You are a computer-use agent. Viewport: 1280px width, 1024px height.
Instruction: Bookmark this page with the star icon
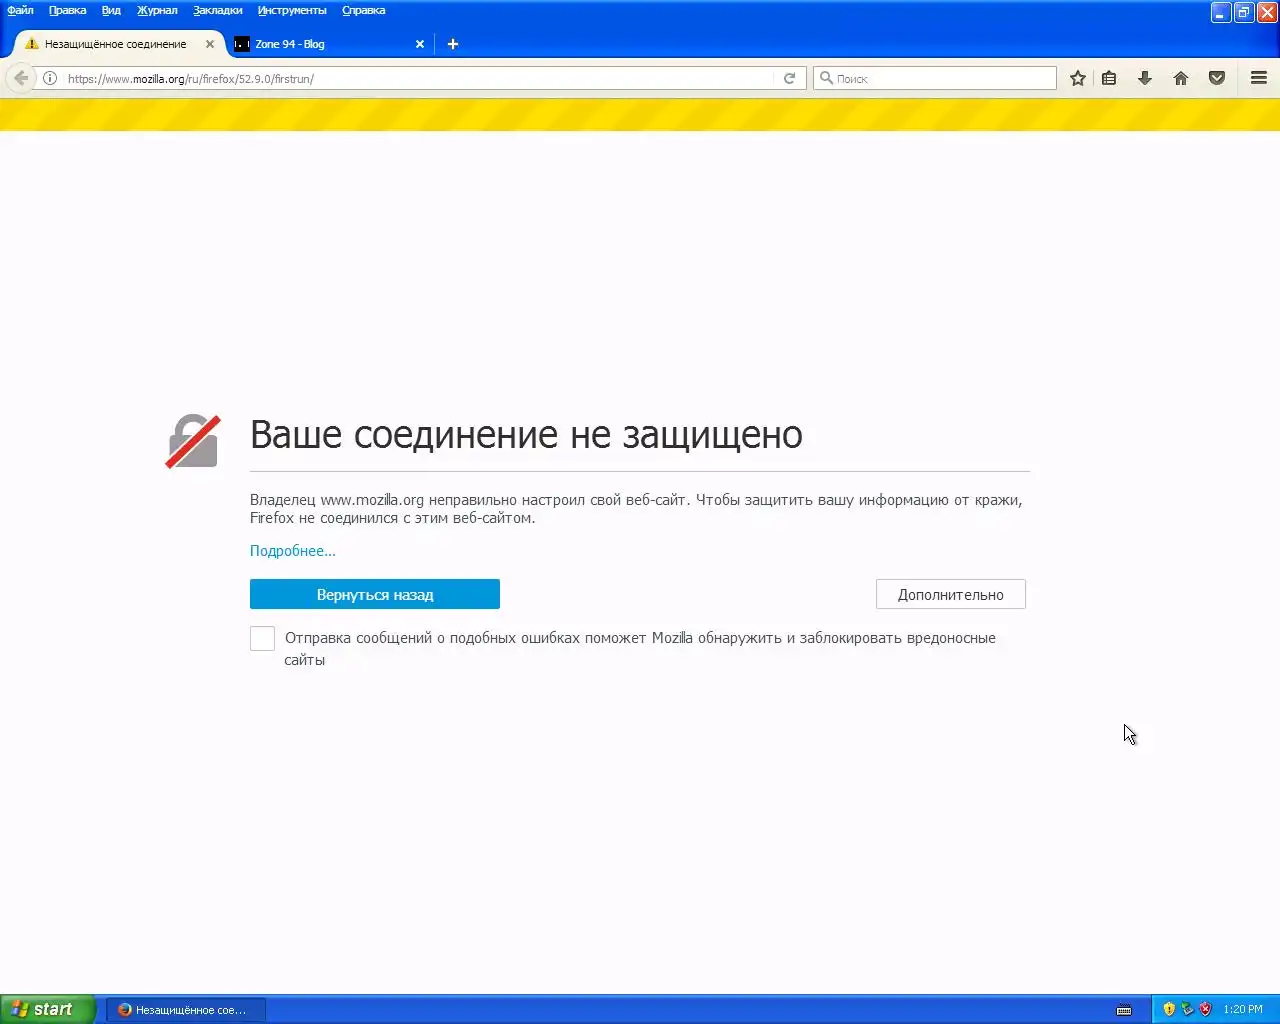[x=1077, y=78]
